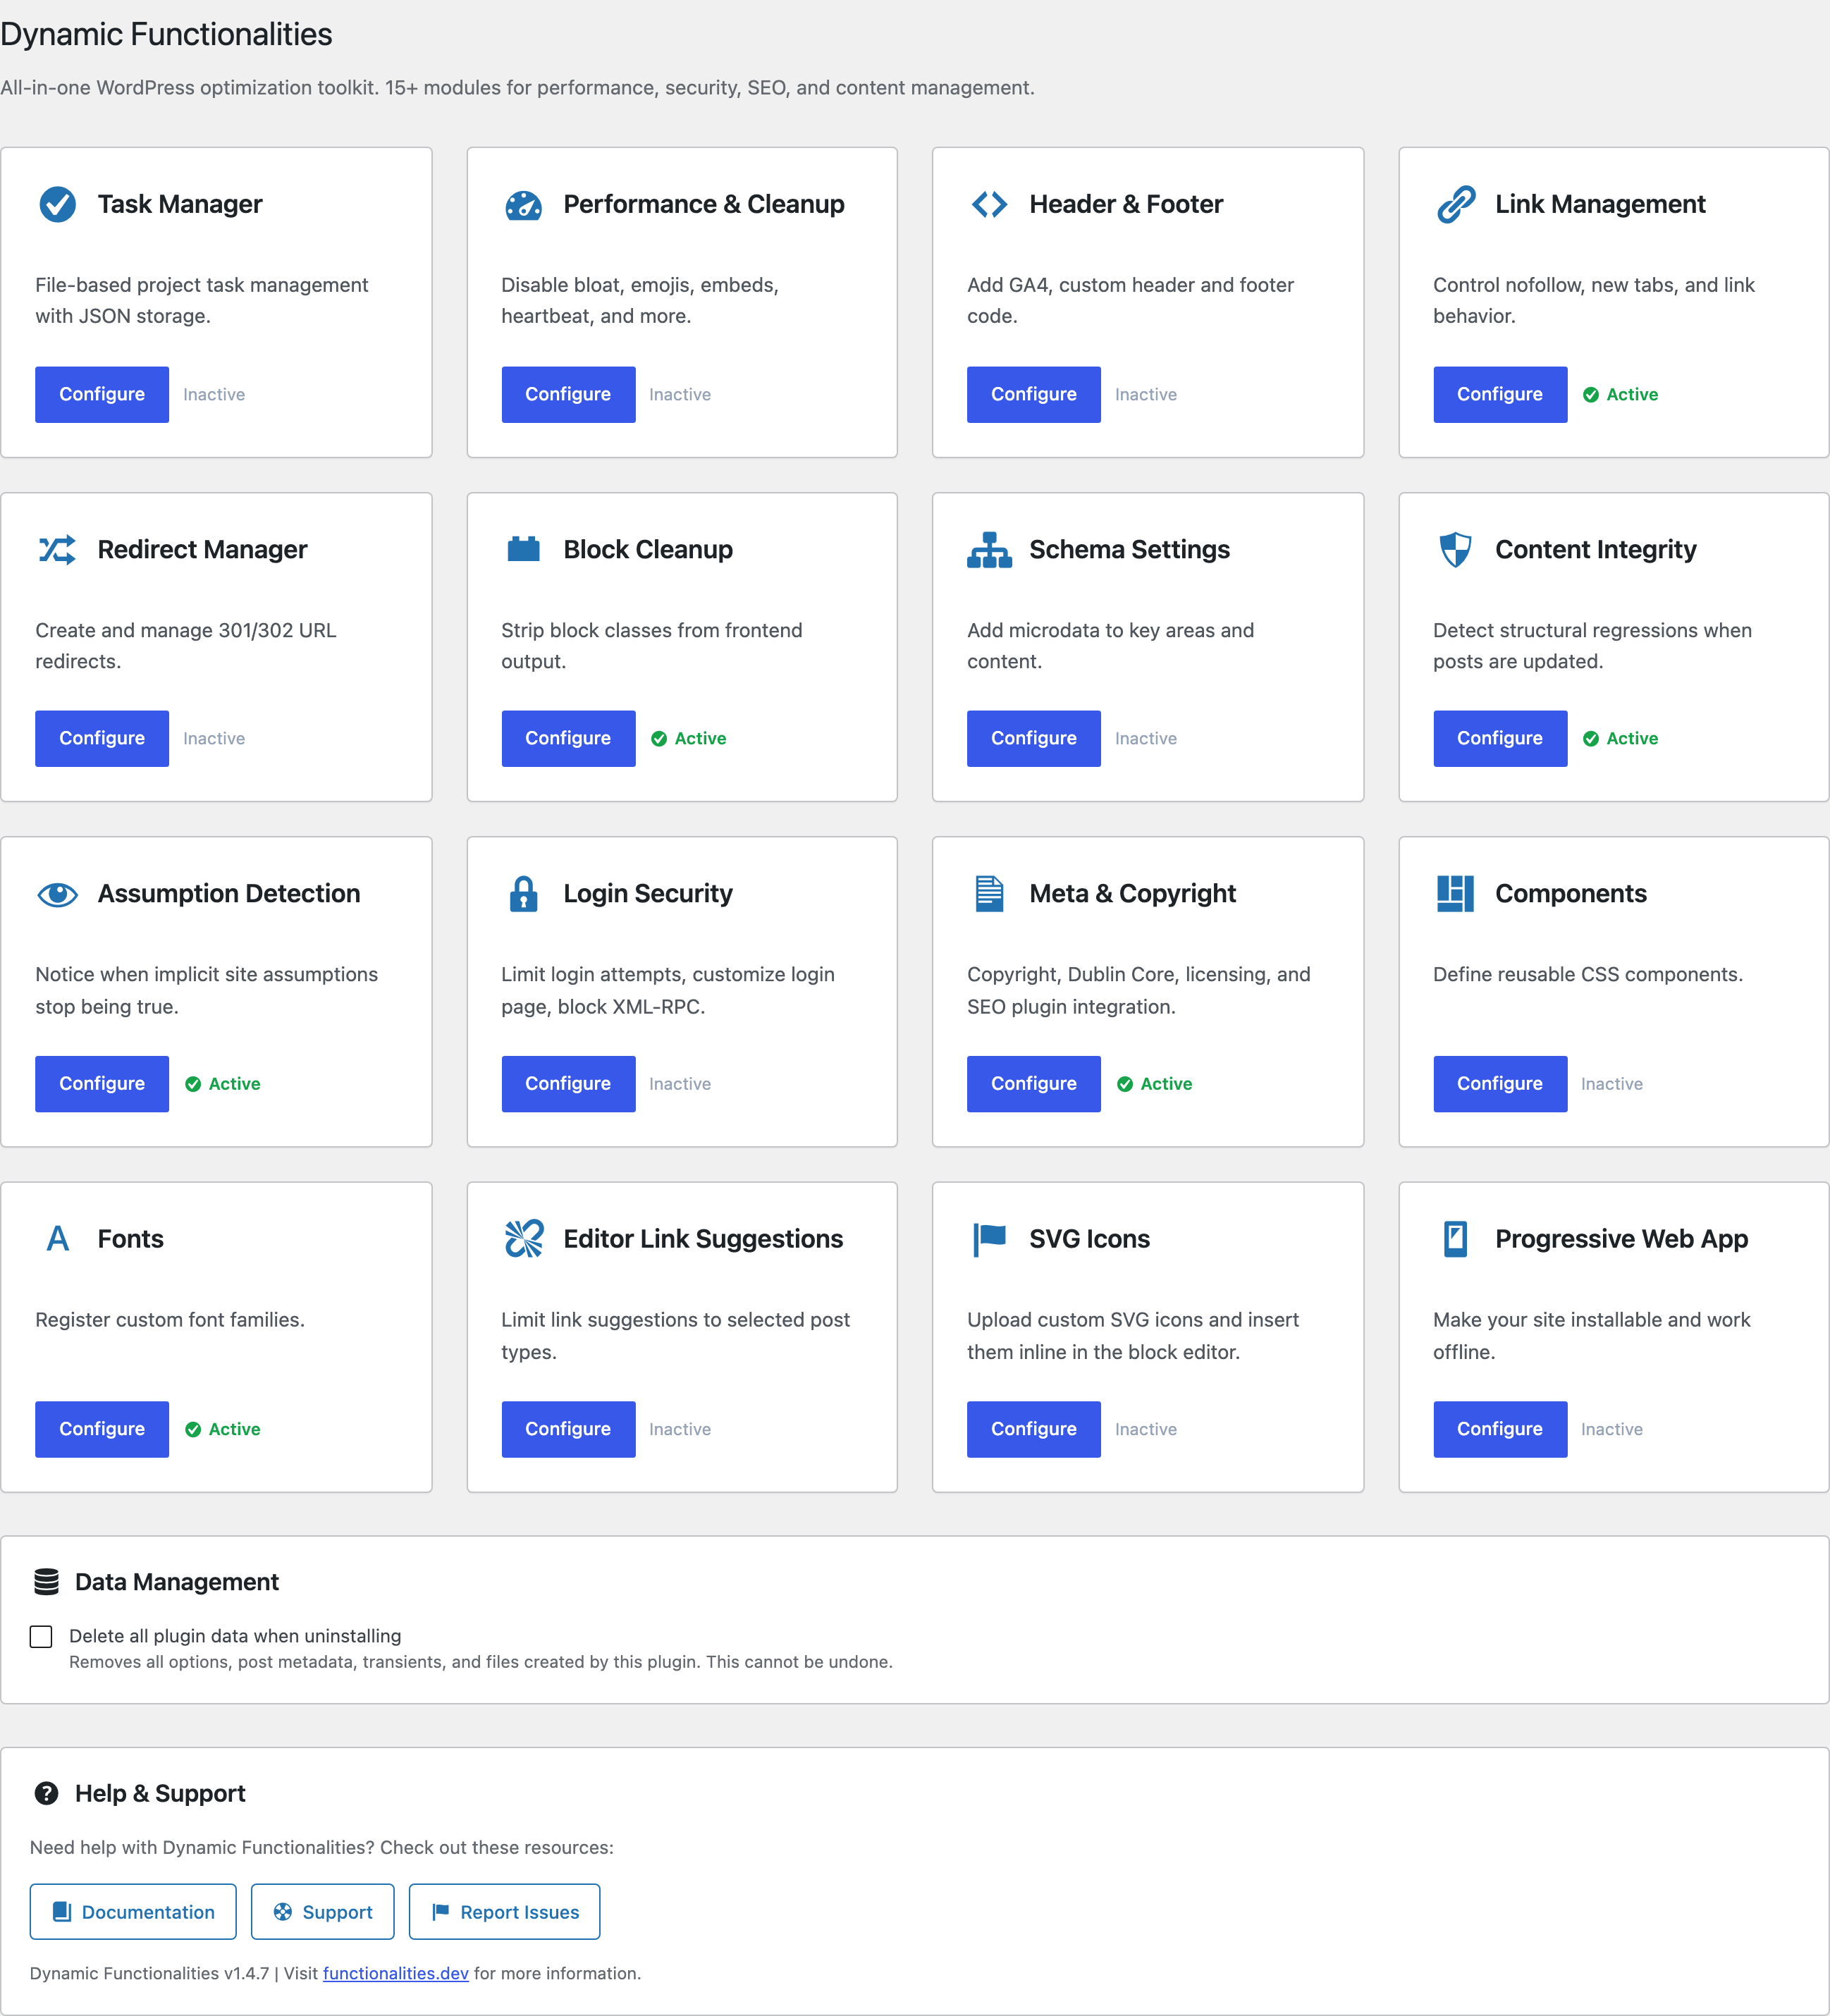1830x2016 pixels.
Task: Click Inactive status on SVG Icons card
Action: pyautogui.click(x=1146, y=1430)
